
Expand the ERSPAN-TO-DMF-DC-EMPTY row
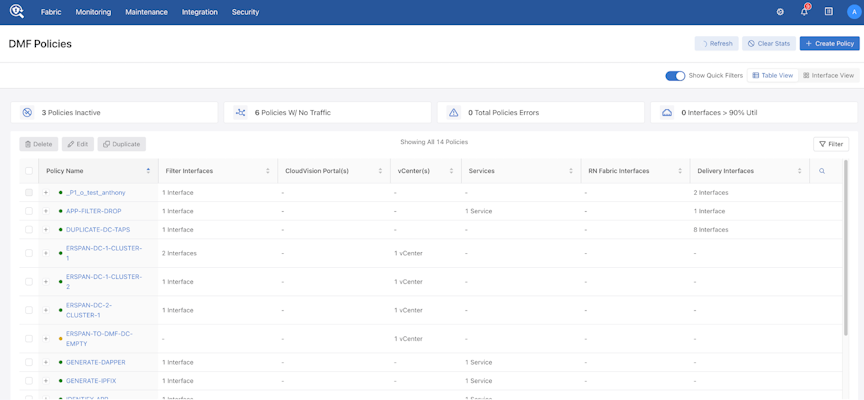pos(46,339)
